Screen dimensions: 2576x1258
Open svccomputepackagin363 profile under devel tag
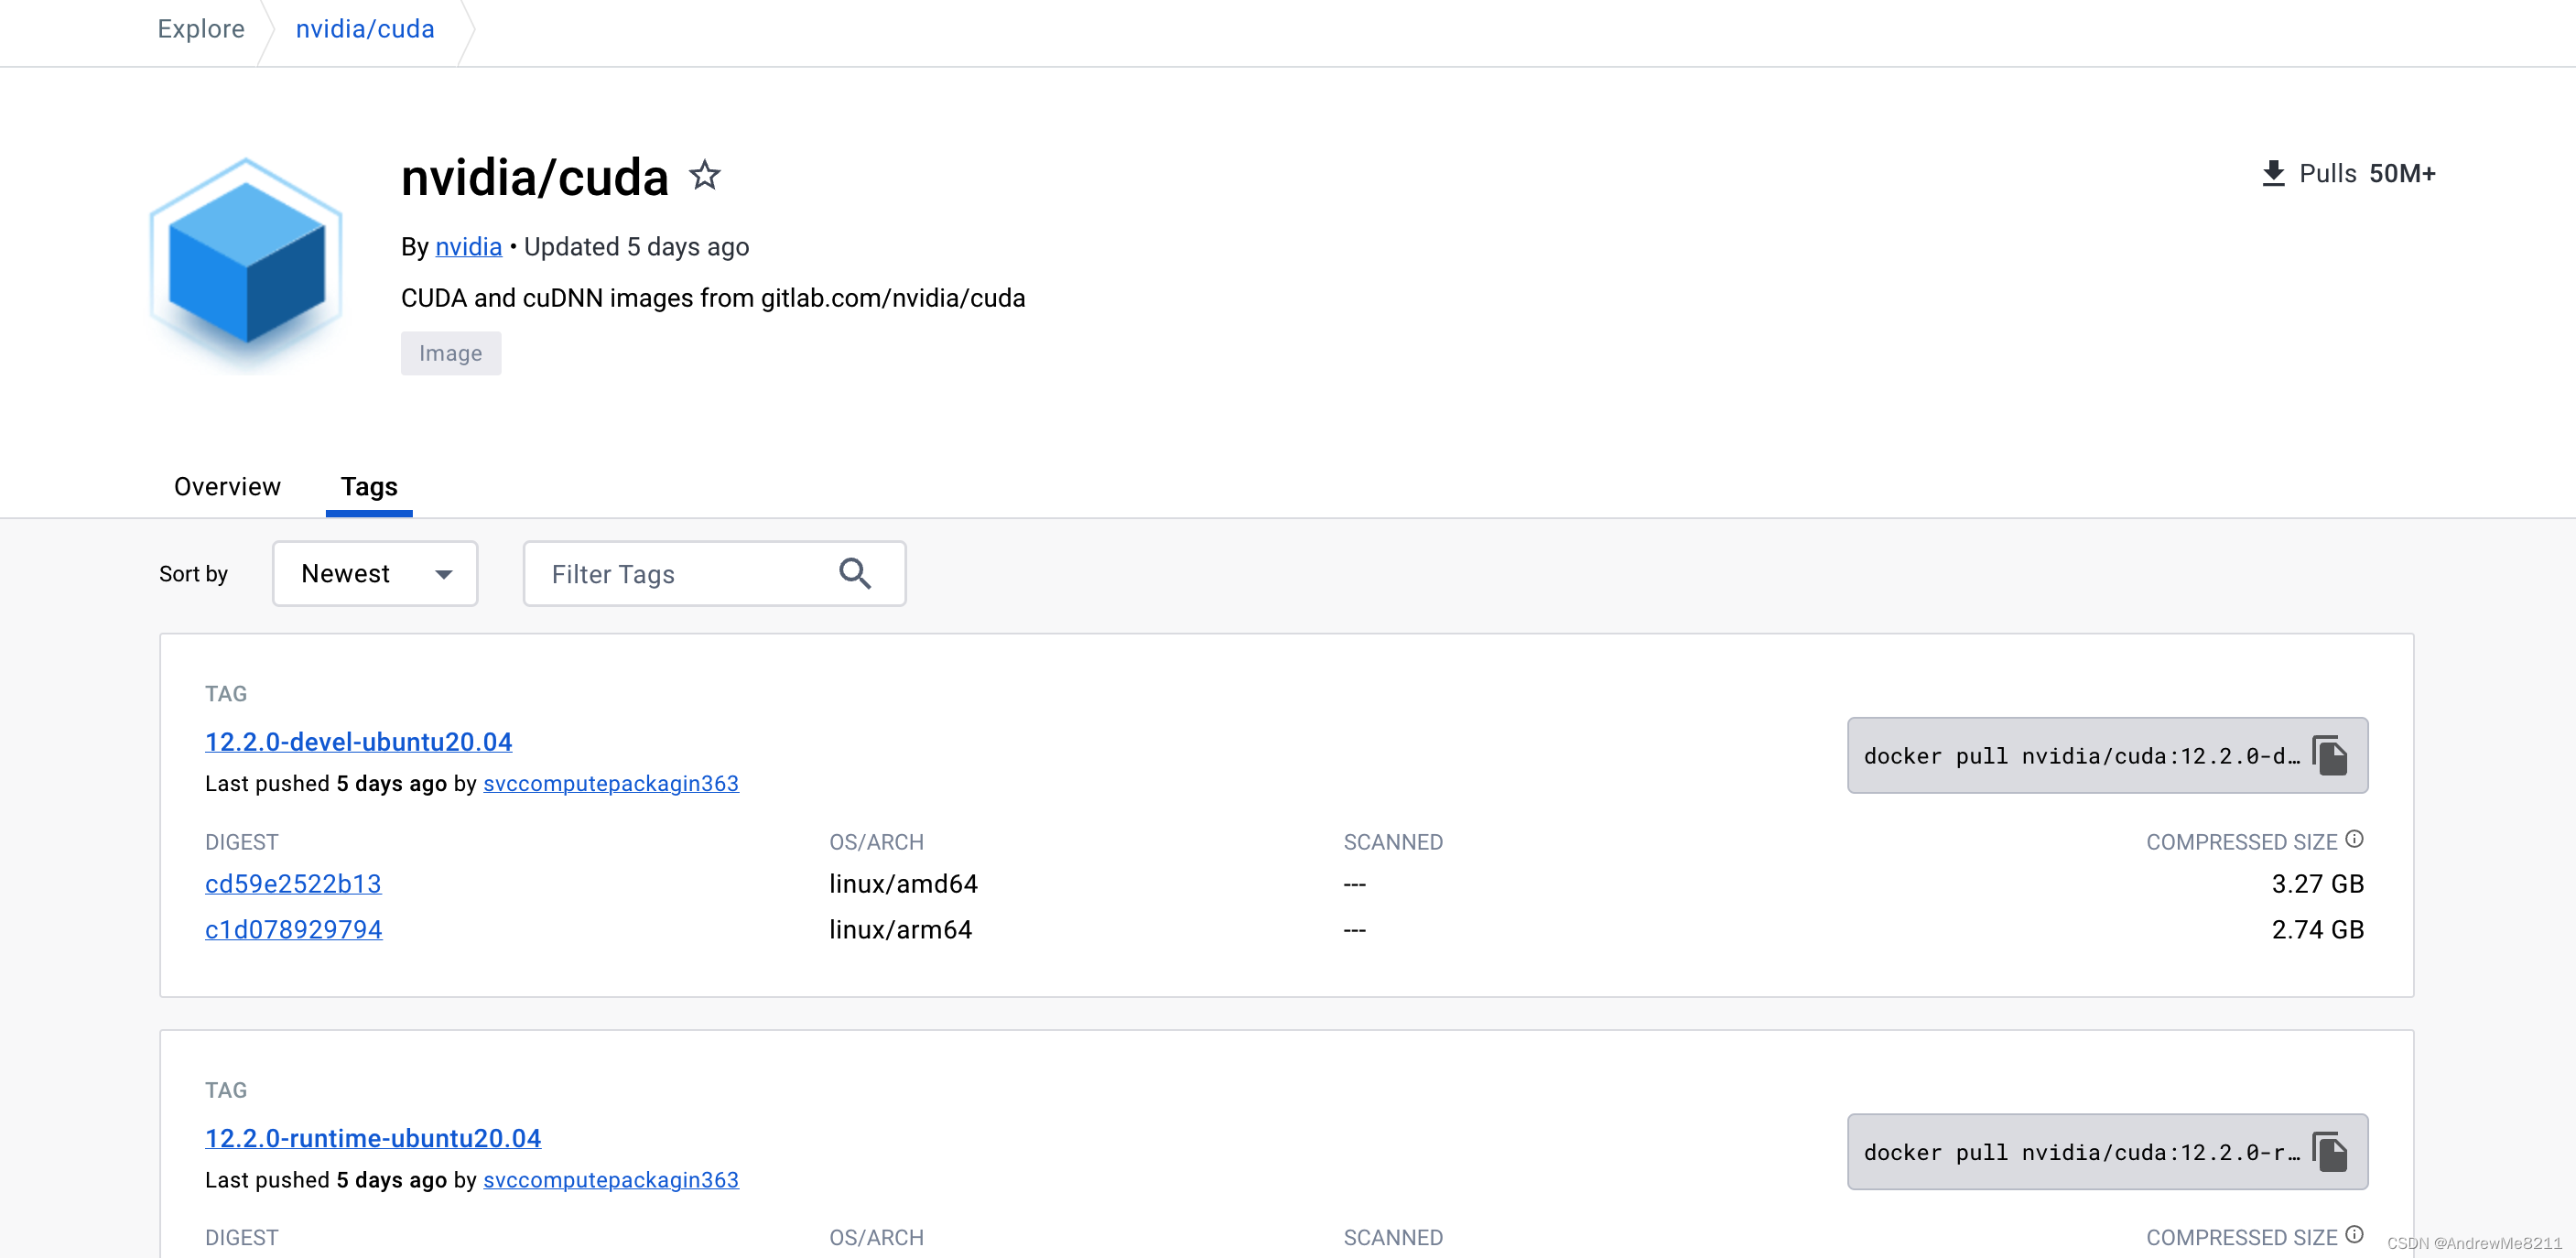pyautogui.click(x=611, y=784)
